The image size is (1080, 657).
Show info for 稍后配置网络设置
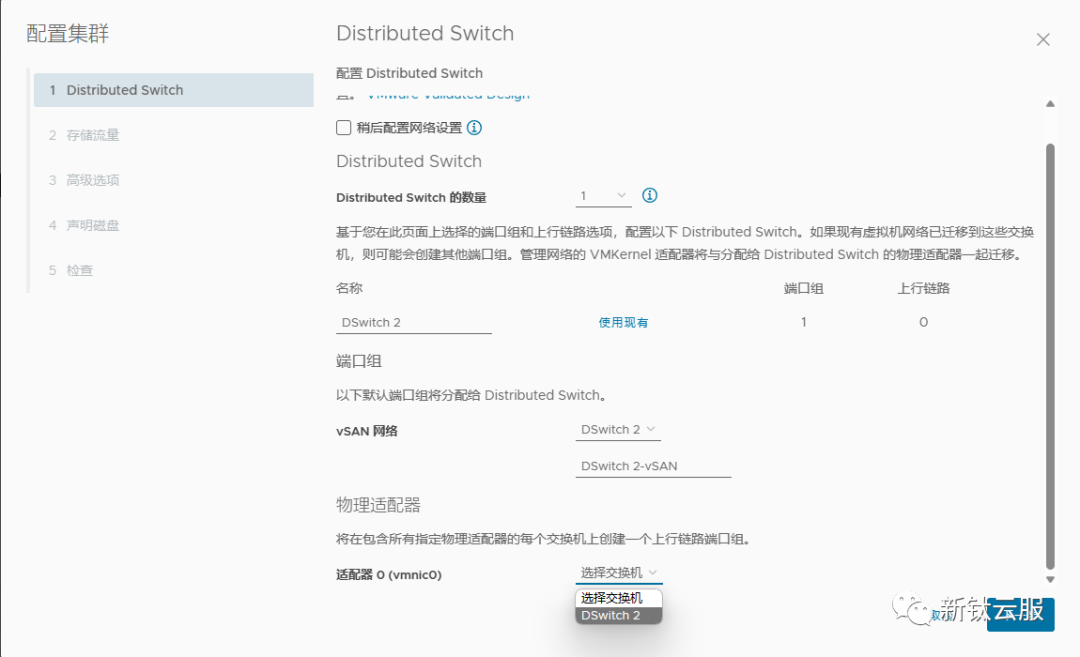point(475,127)
